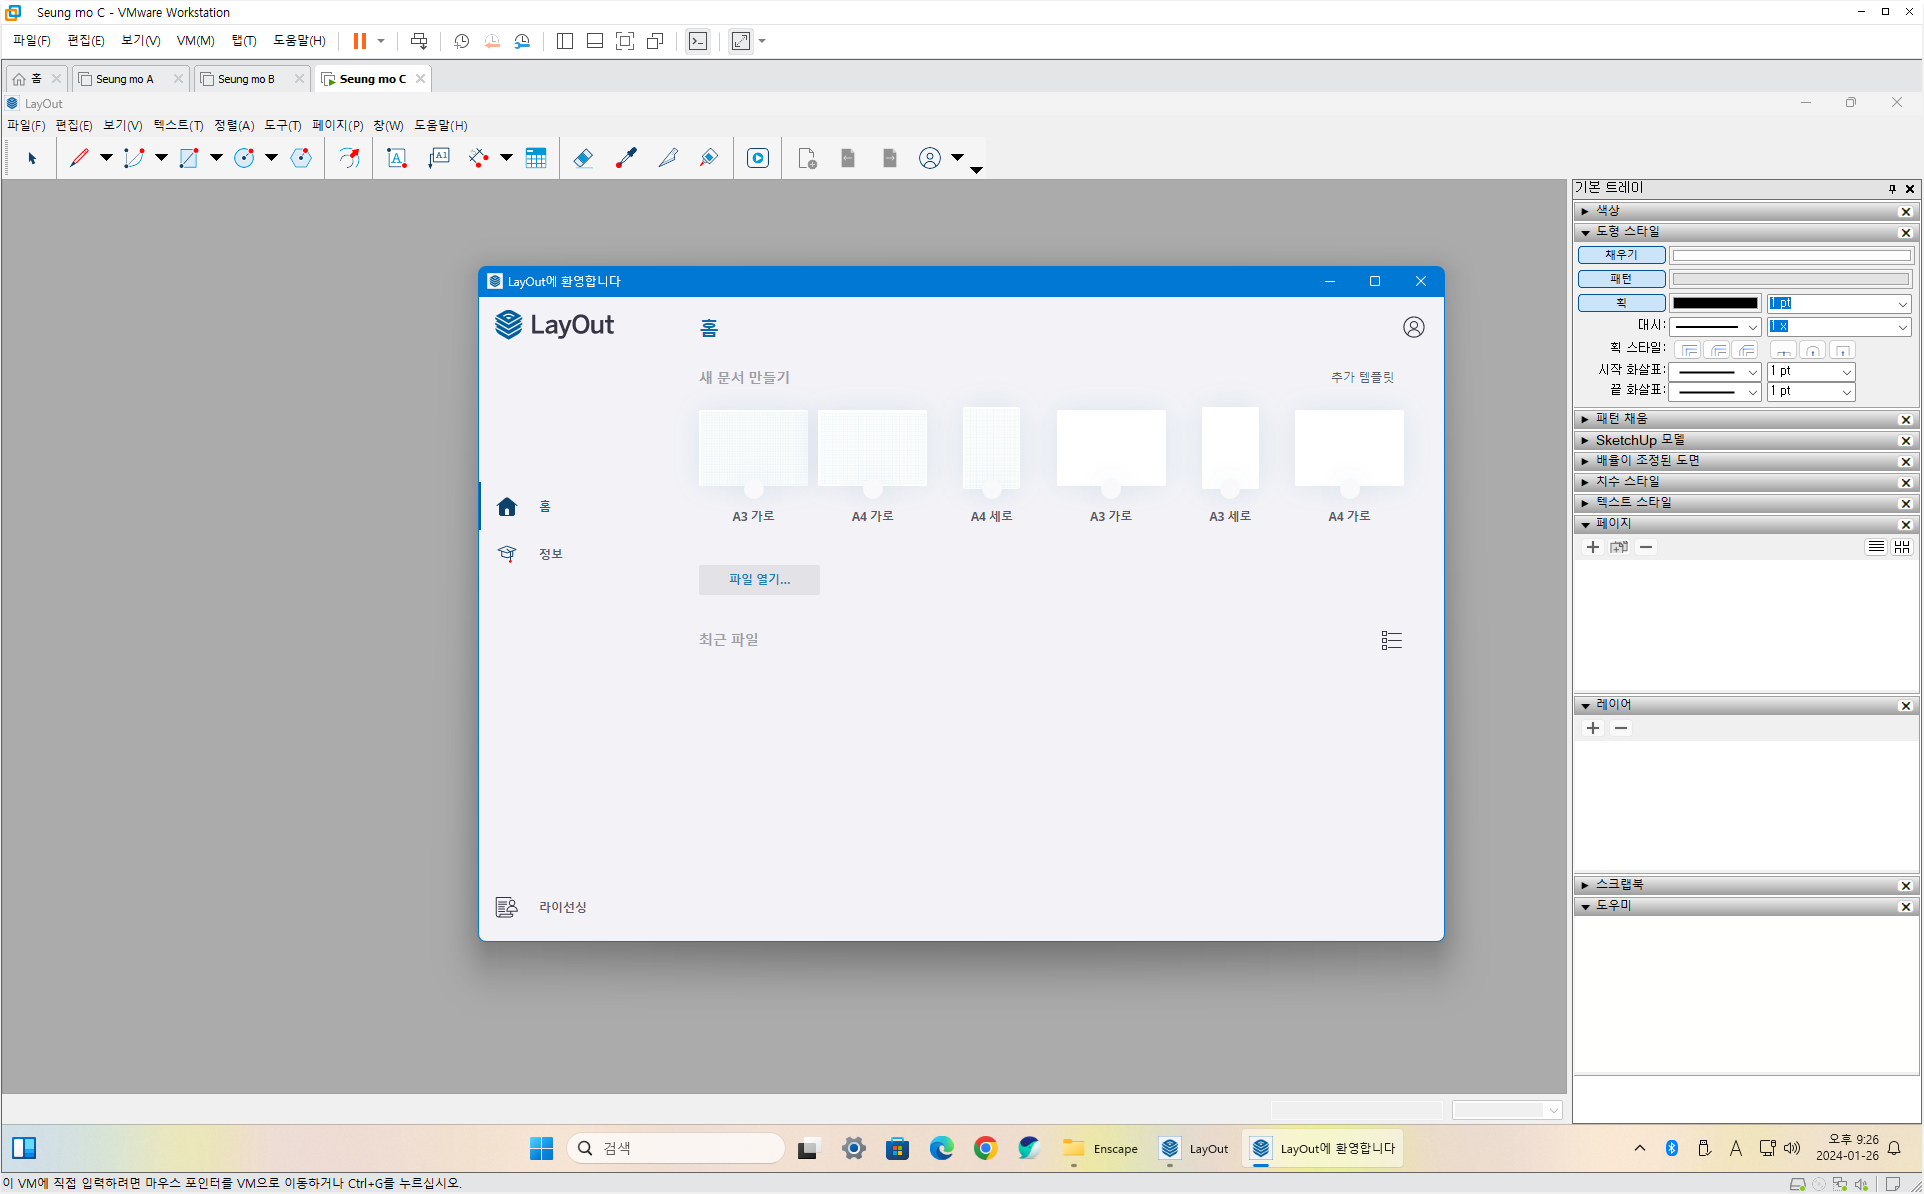Toggle the 패턴 pattern button

tap(1621, 279)
